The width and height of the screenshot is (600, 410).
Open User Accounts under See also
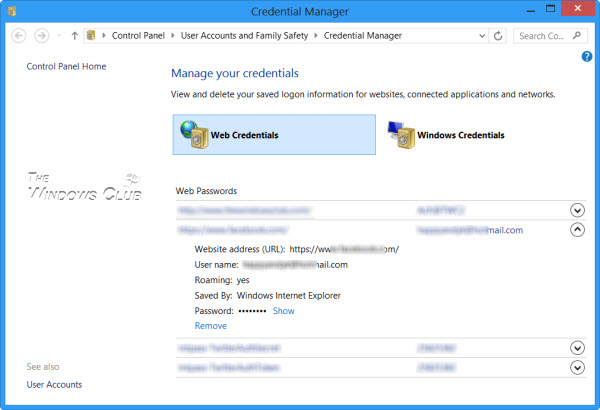point(54,384)
